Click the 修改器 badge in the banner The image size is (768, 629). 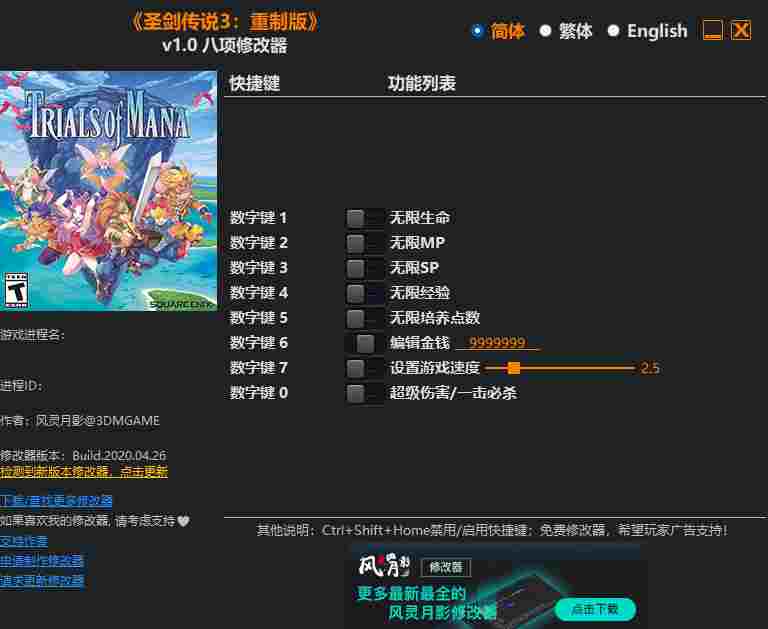click(446, 567)
